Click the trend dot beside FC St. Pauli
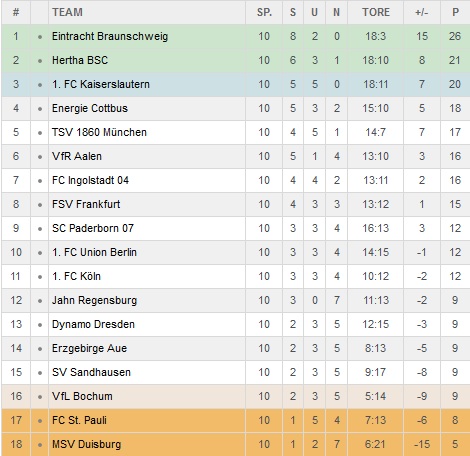Image resolution: width=470 pixels, height=456 pixels. pos(40,421)
